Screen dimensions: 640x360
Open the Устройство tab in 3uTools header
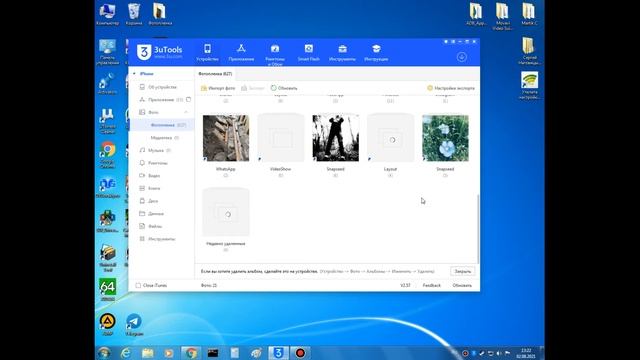(x=207, y=53)
